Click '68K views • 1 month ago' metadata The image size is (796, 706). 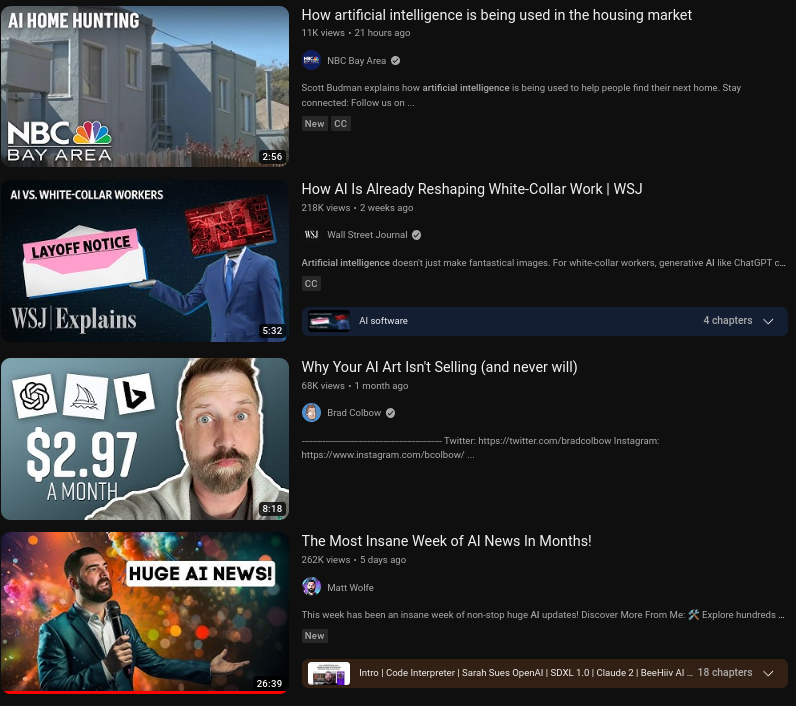tap(355, 386)
